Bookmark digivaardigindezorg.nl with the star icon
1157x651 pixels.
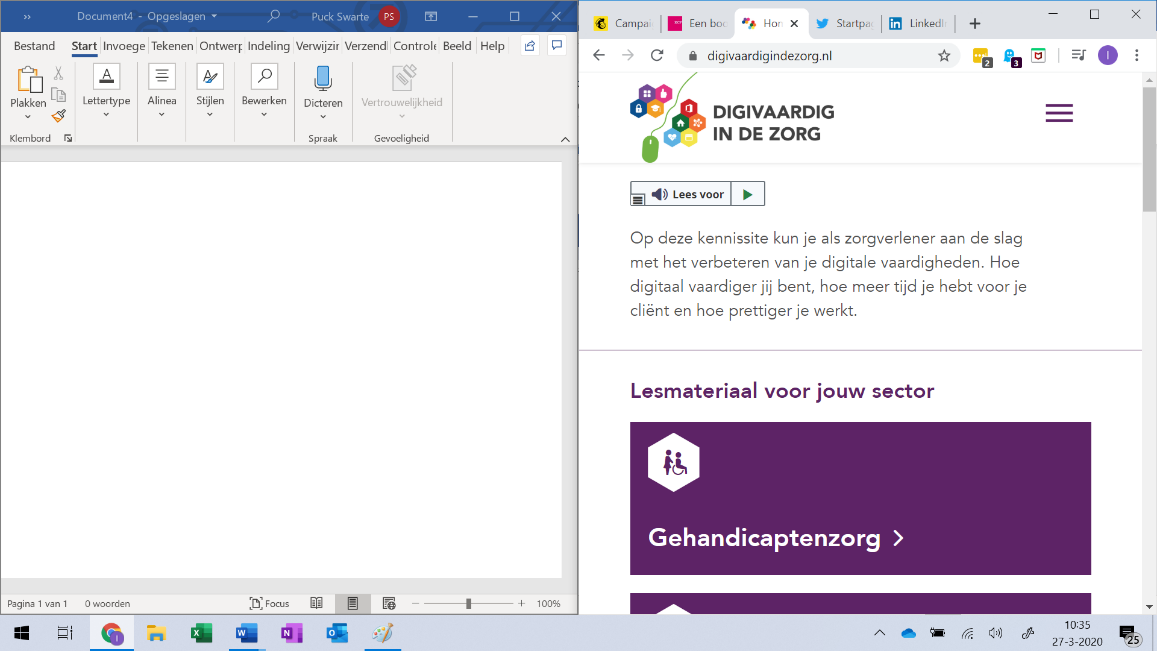(x=944, y=57)
